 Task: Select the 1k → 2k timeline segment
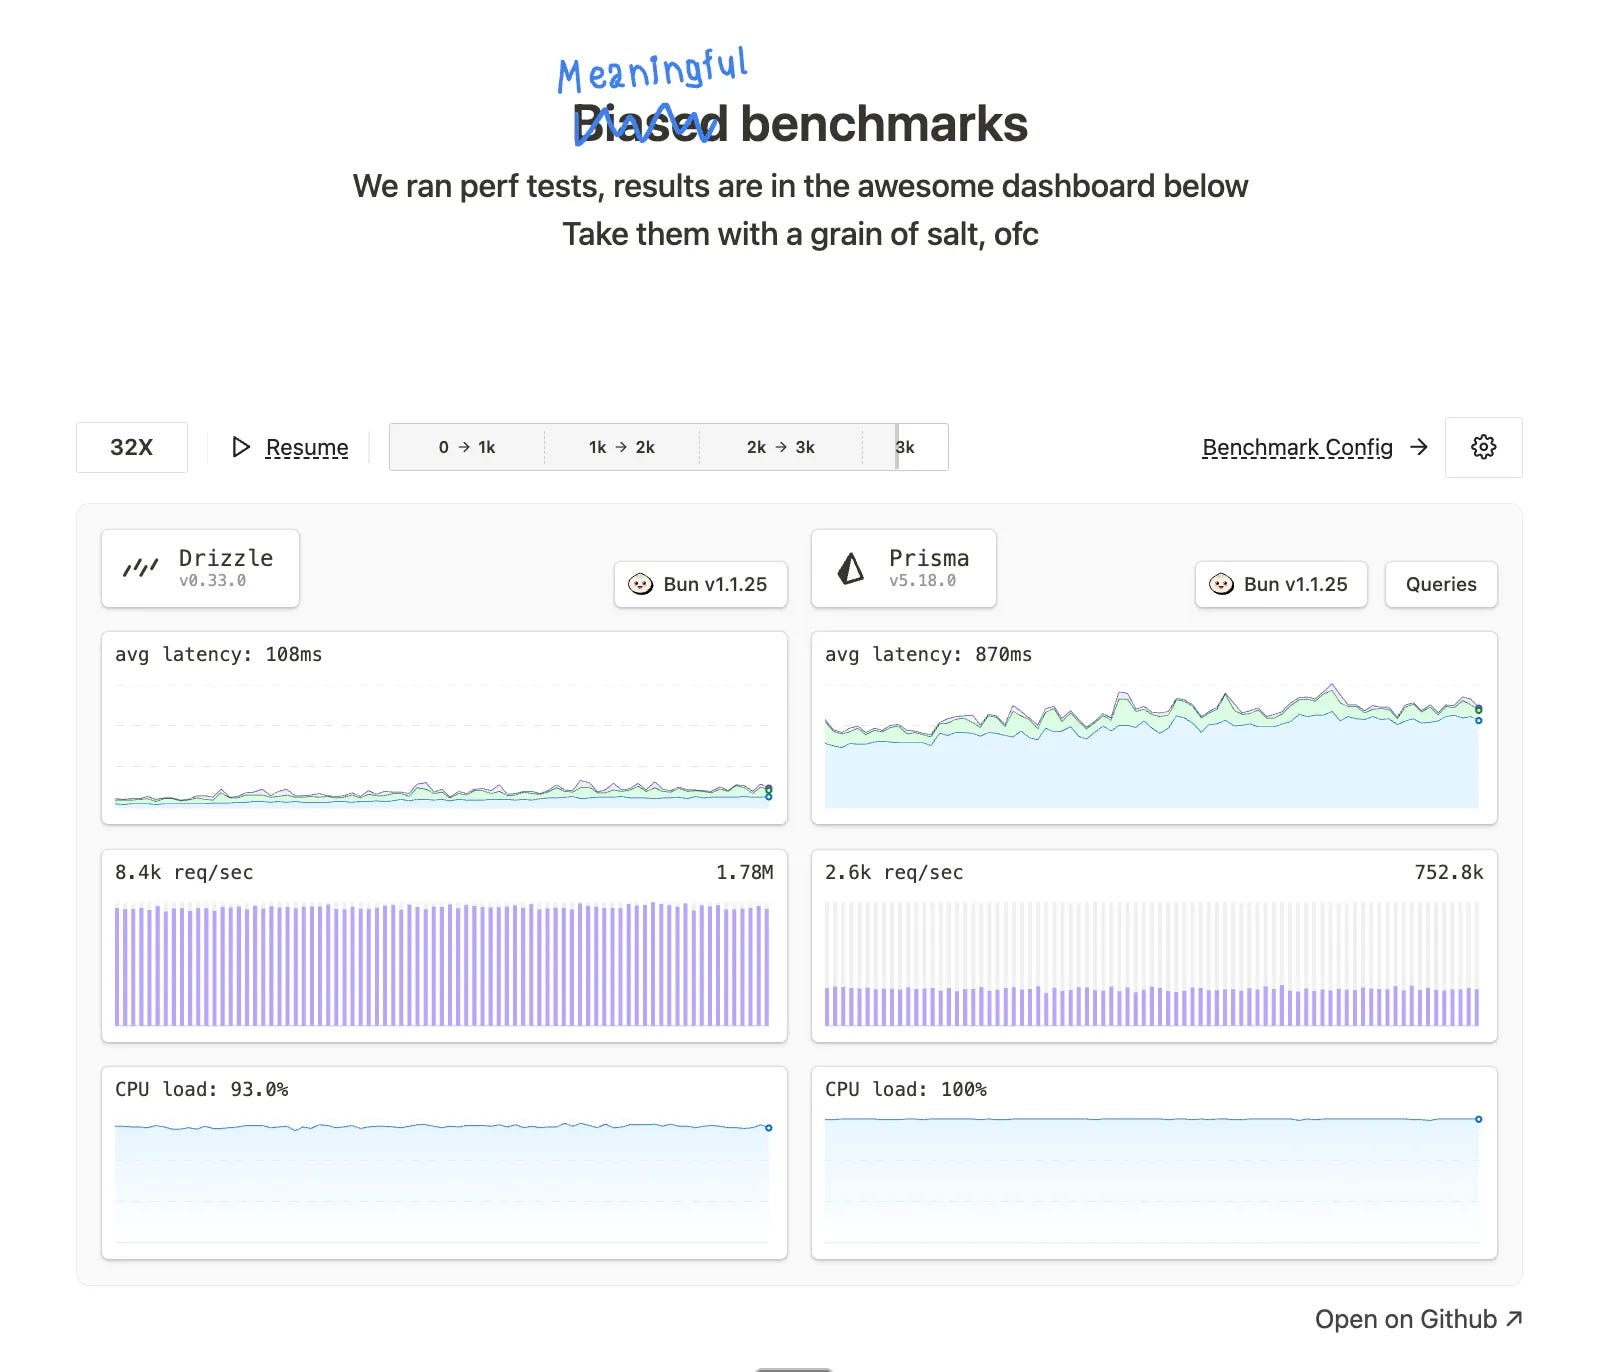pos(622,447)
